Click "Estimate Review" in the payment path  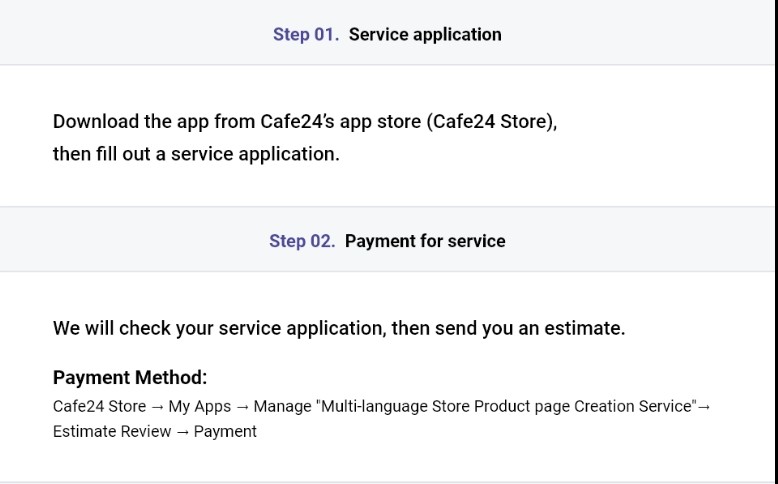coord(109,431)
